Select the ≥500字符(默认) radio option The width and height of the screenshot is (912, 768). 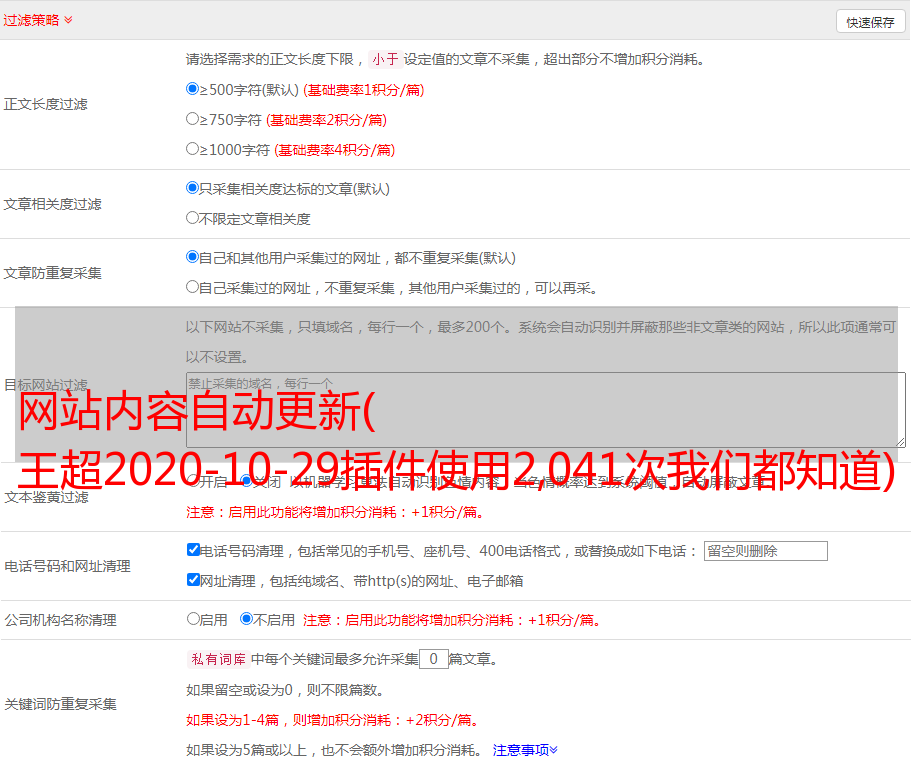click(x=192, y=89)
